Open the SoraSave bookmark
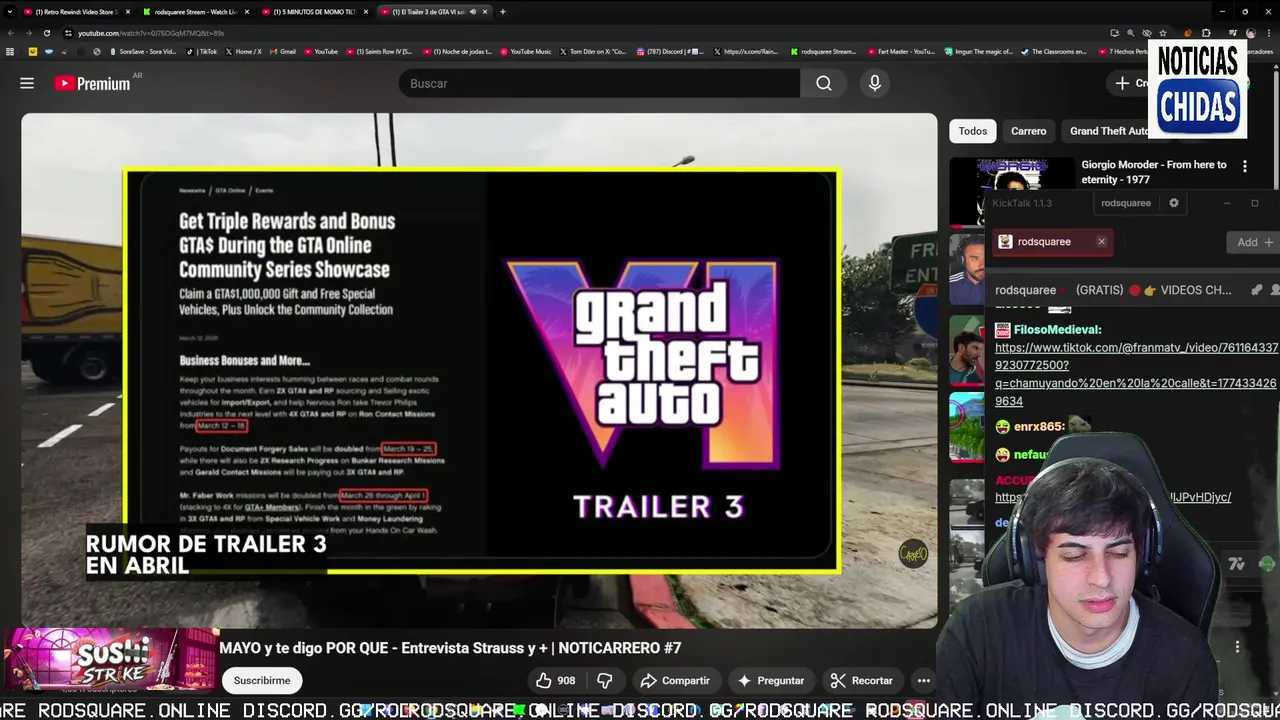Viewport: 1280px width, 720px height. click(x=141, y=51)
